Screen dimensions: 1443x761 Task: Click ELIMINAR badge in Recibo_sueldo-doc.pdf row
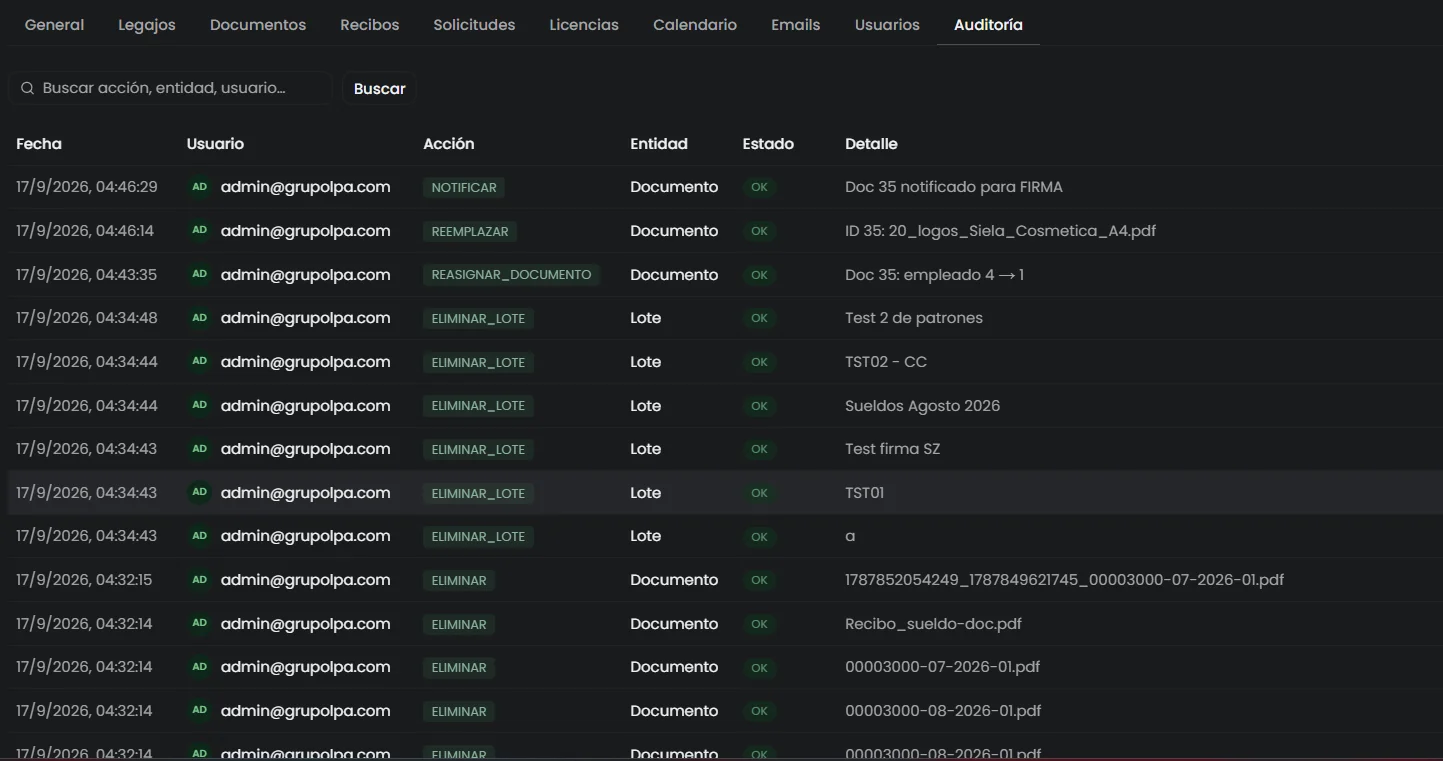(x=459, y=624)
